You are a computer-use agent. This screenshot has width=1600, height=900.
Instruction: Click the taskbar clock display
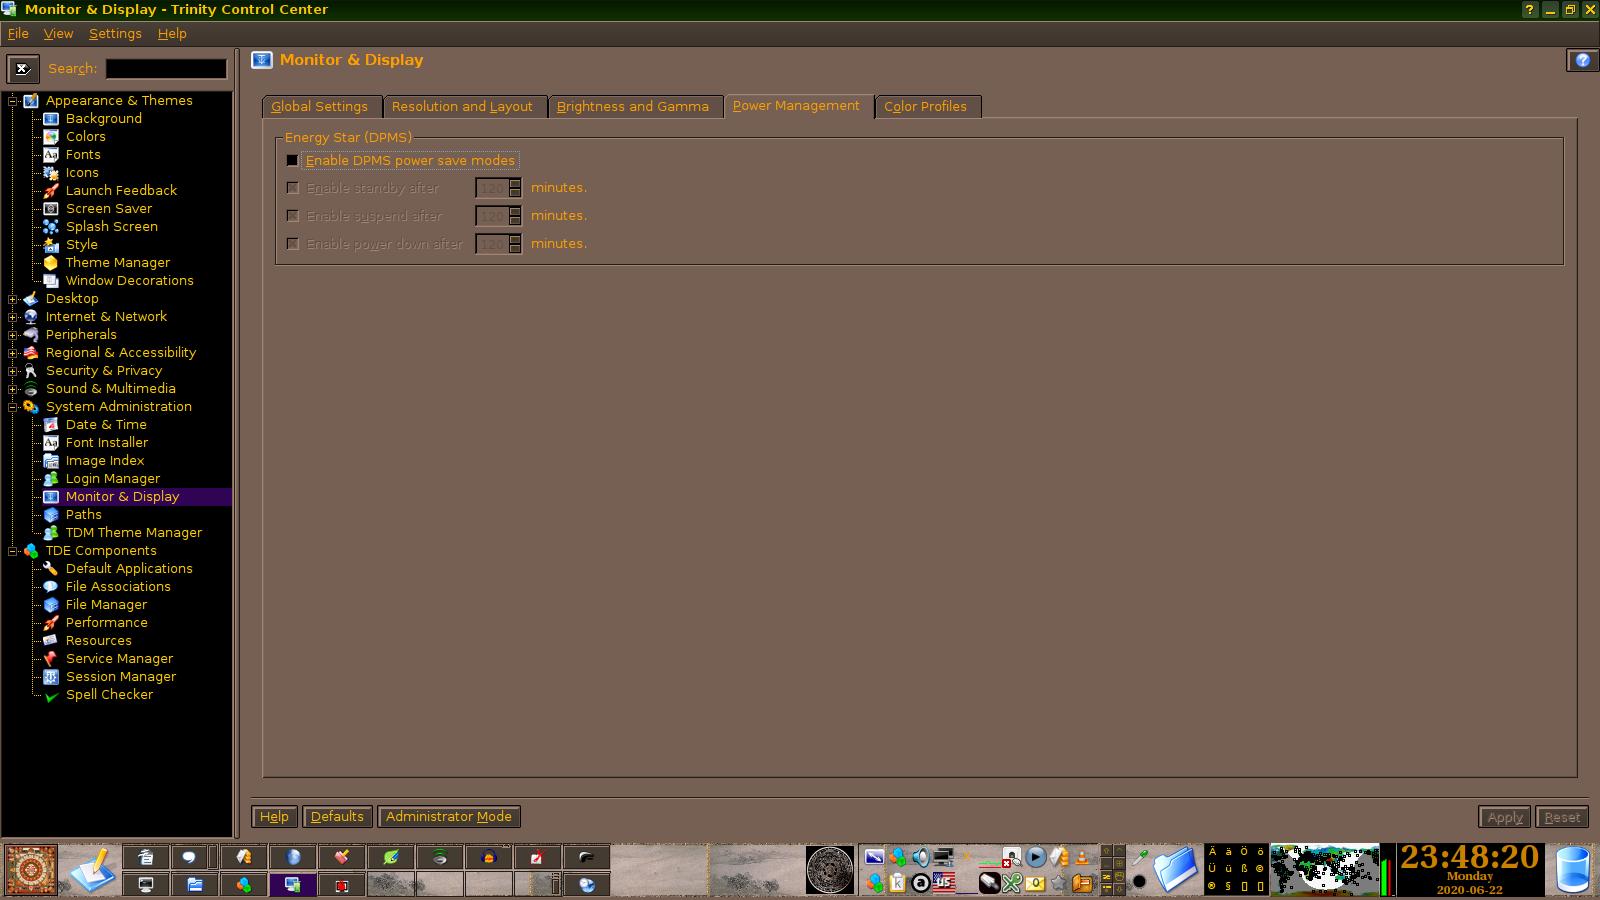point(1469,869)
